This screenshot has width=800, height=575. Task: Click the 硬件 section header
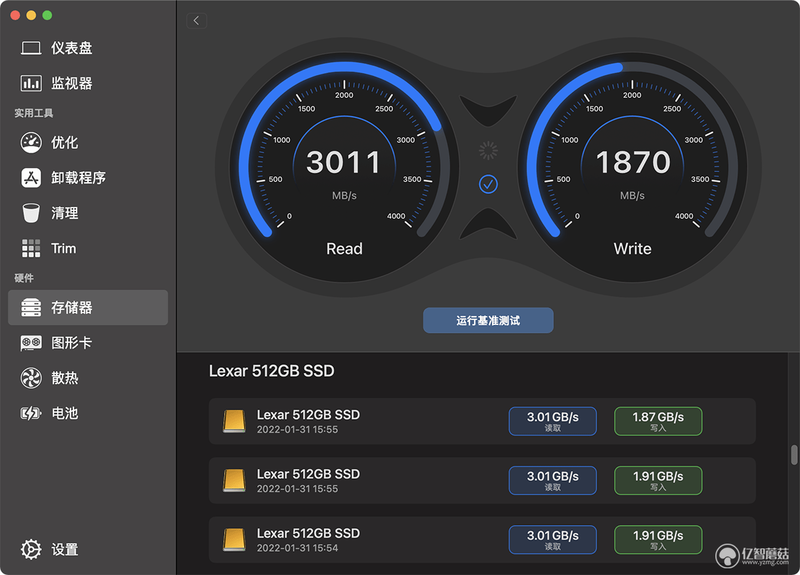pos(24,278)
